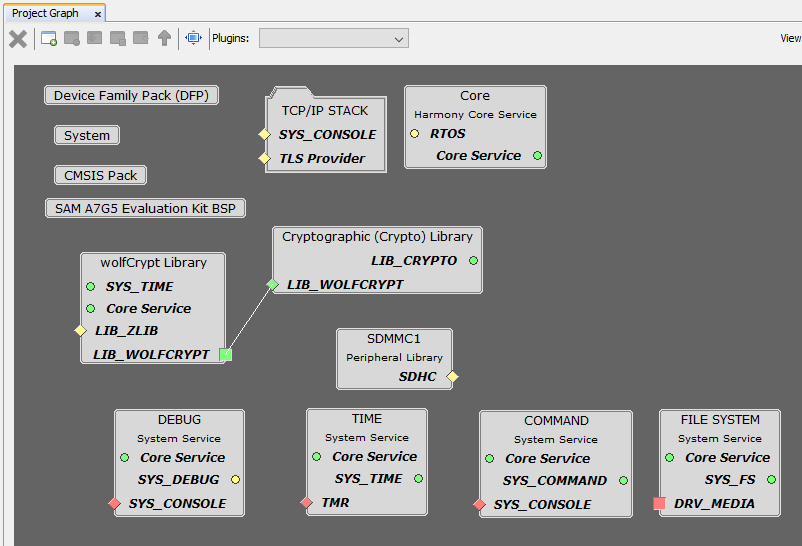The width and height of the screenshot is (802, 546).
Task: Select the CMSIS Pack component
Action: click(x=100, y=176)
